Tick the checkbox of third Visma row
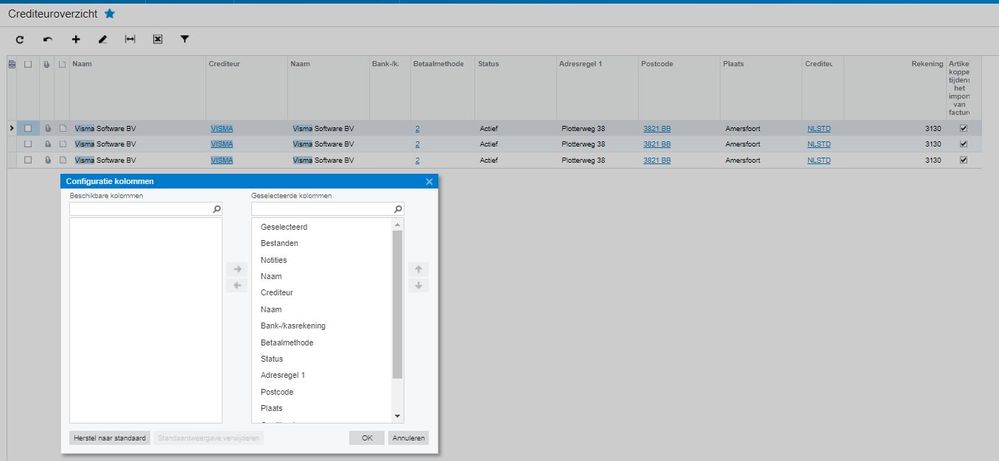This screenshot has height=461, width=999. click(x=28, y=160)
